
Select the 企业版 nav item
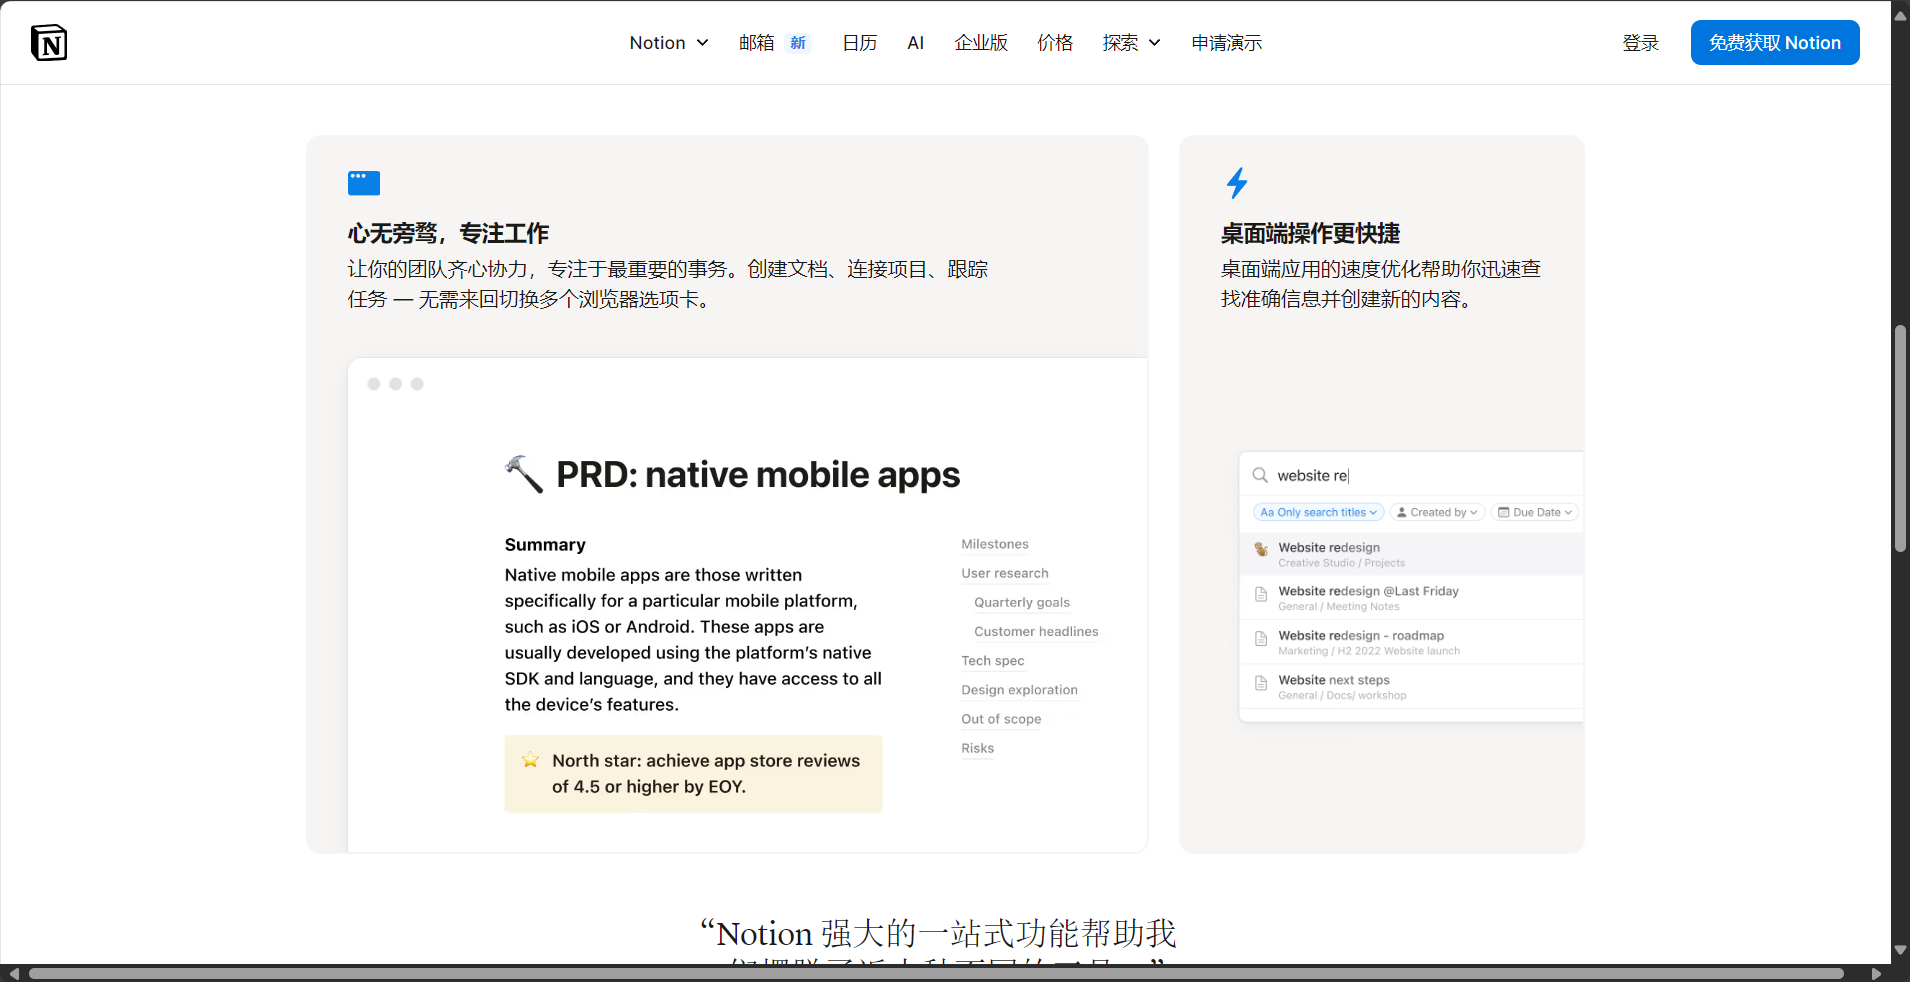[x=981, y=43]
